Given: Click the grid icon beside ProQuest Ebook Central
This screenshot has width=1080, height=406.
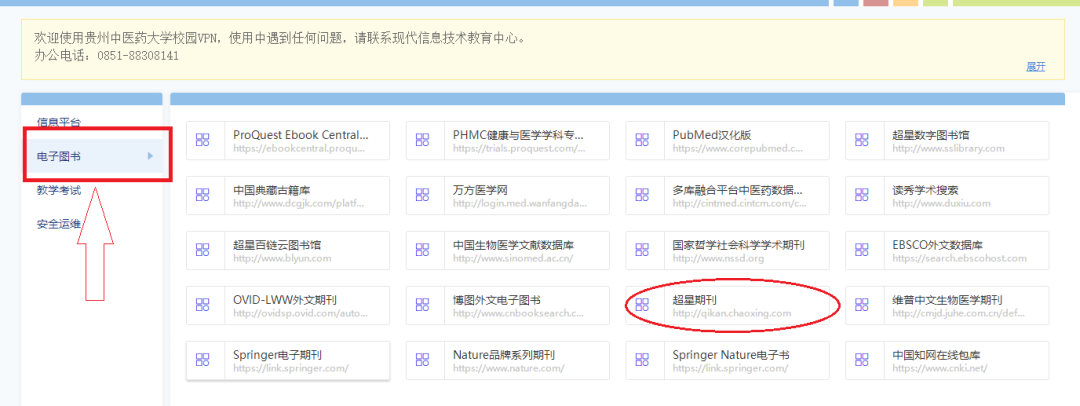Looking at the screenshot, I should coord(202,140).
